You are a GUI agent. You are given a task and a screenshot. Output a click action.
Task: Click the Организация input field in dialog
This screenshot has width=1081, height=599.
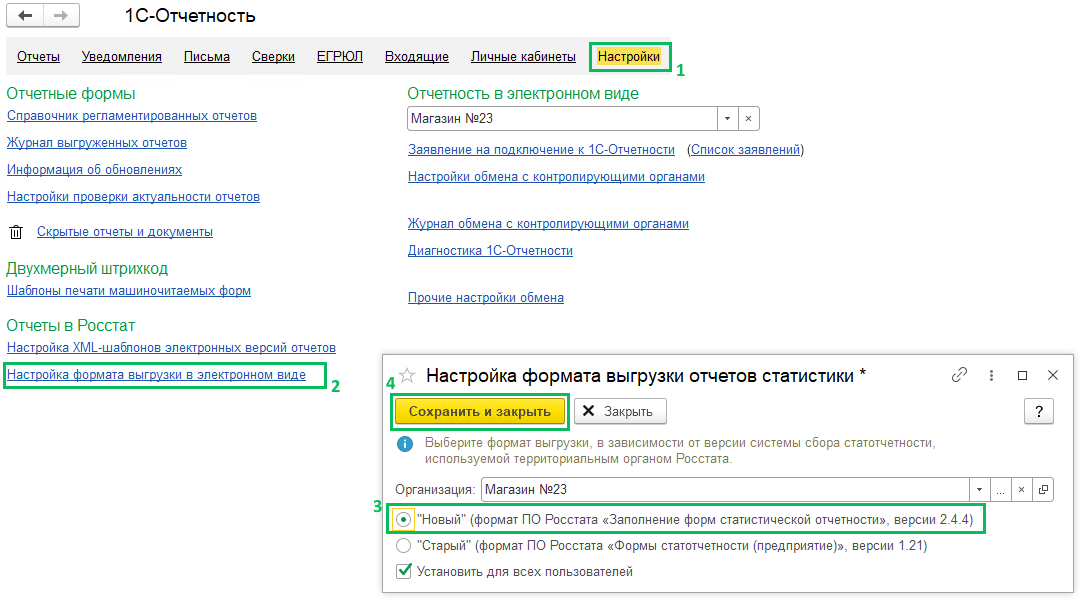725,489
